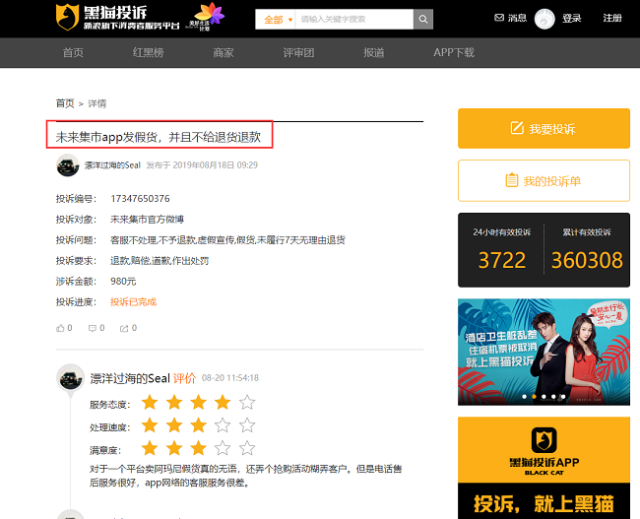Select the APP下载 menu item

click(x=453, y=53)
